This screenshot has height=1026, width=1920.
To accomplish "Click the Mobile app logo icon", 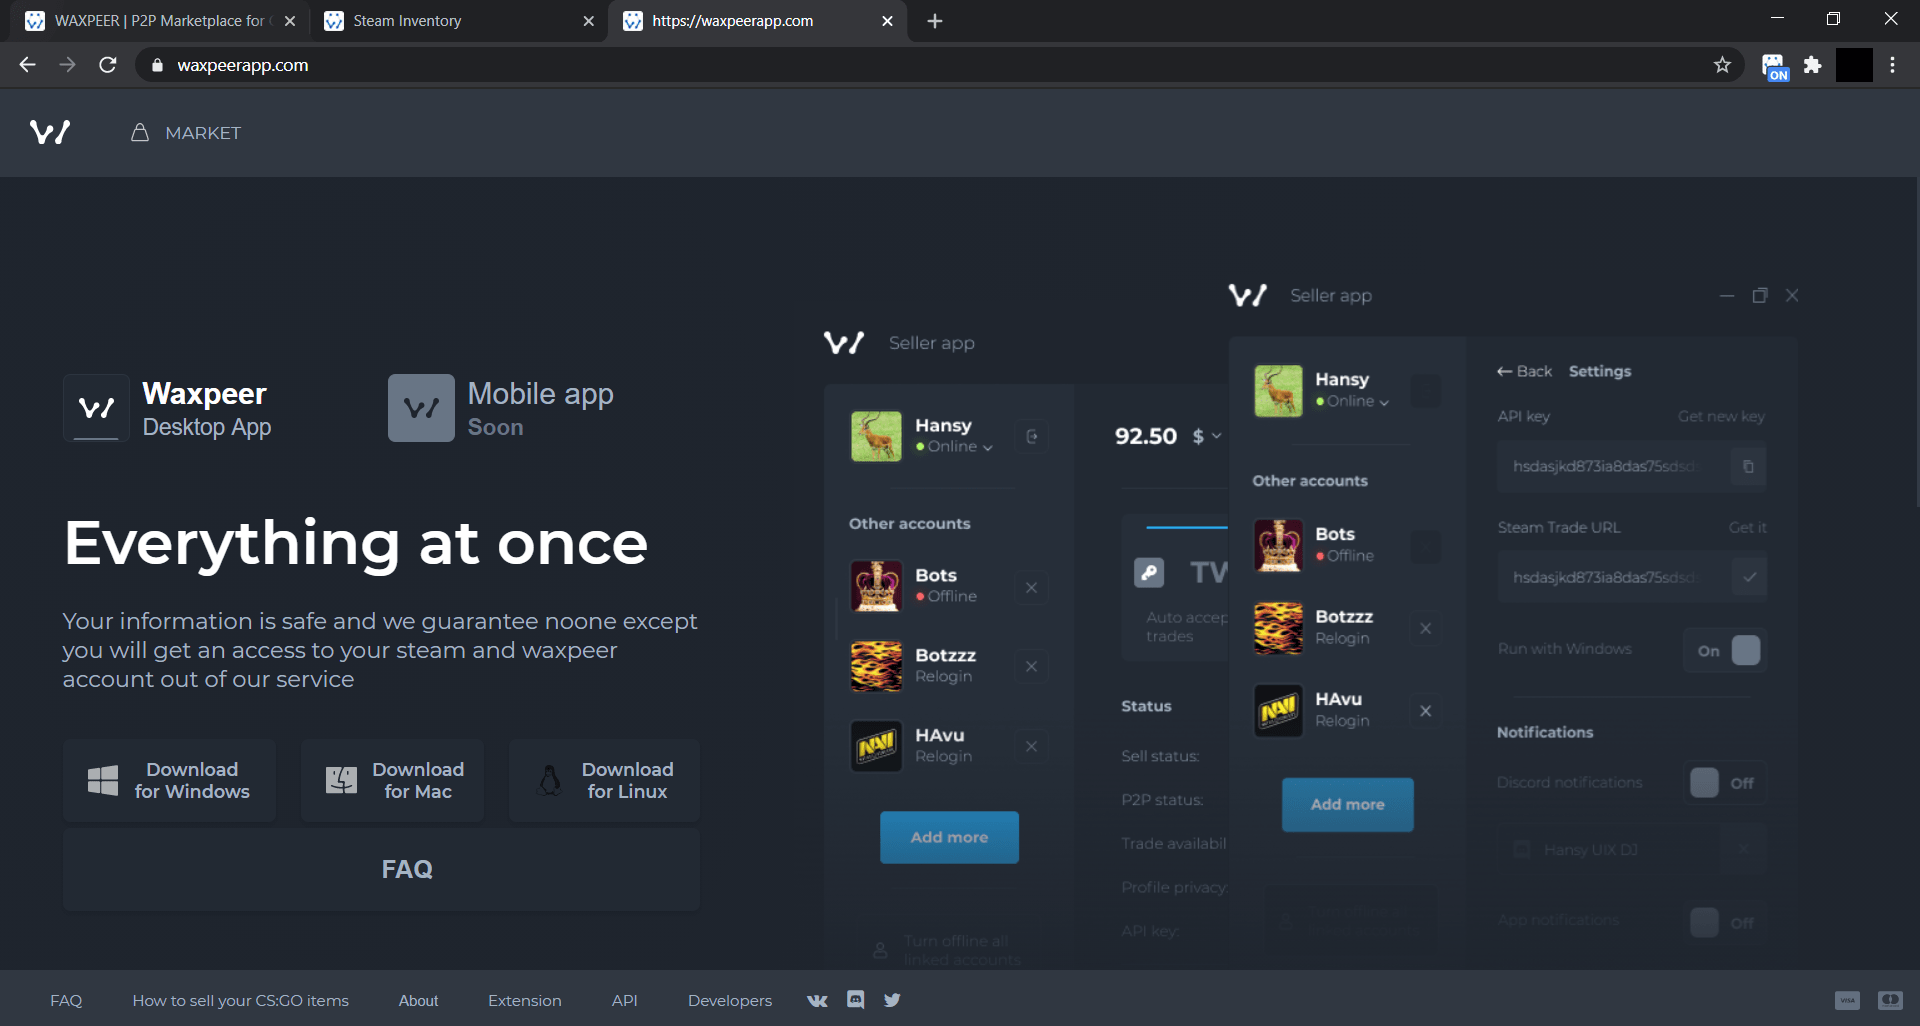I will [x=421, y=408].
